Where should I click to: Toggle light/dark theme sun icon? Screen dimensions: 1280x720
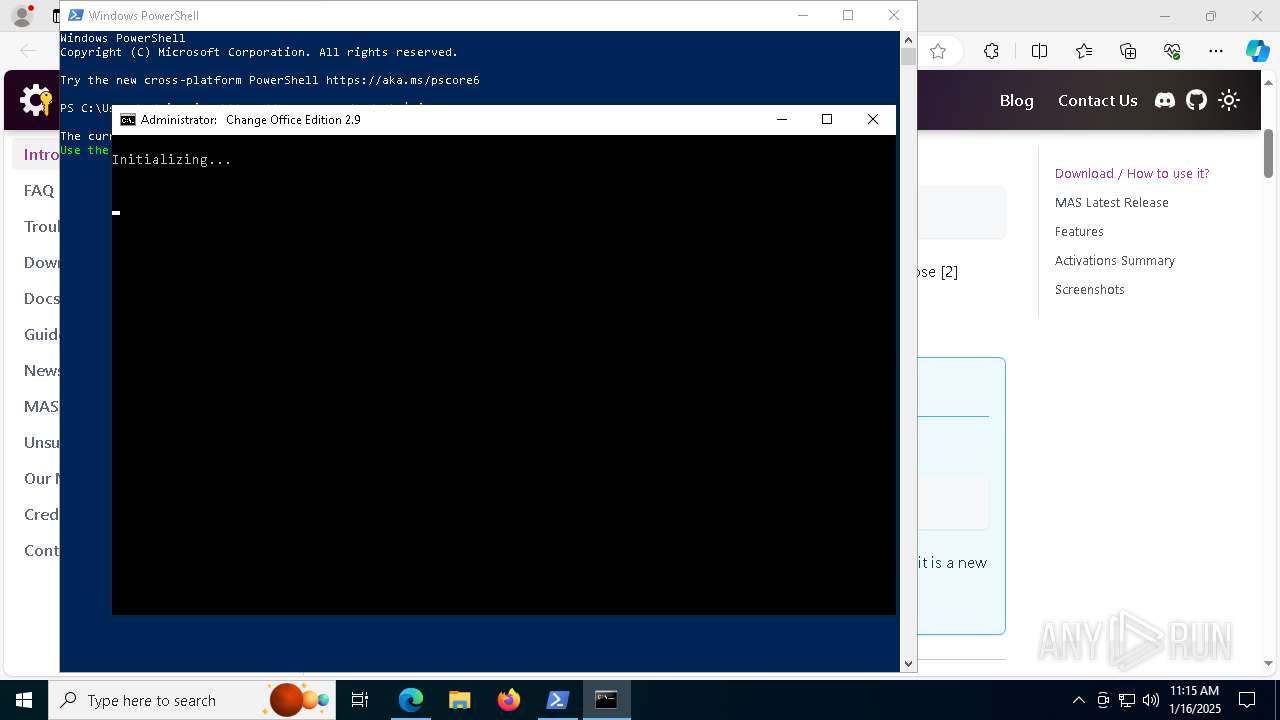(x=1229, y=100)
